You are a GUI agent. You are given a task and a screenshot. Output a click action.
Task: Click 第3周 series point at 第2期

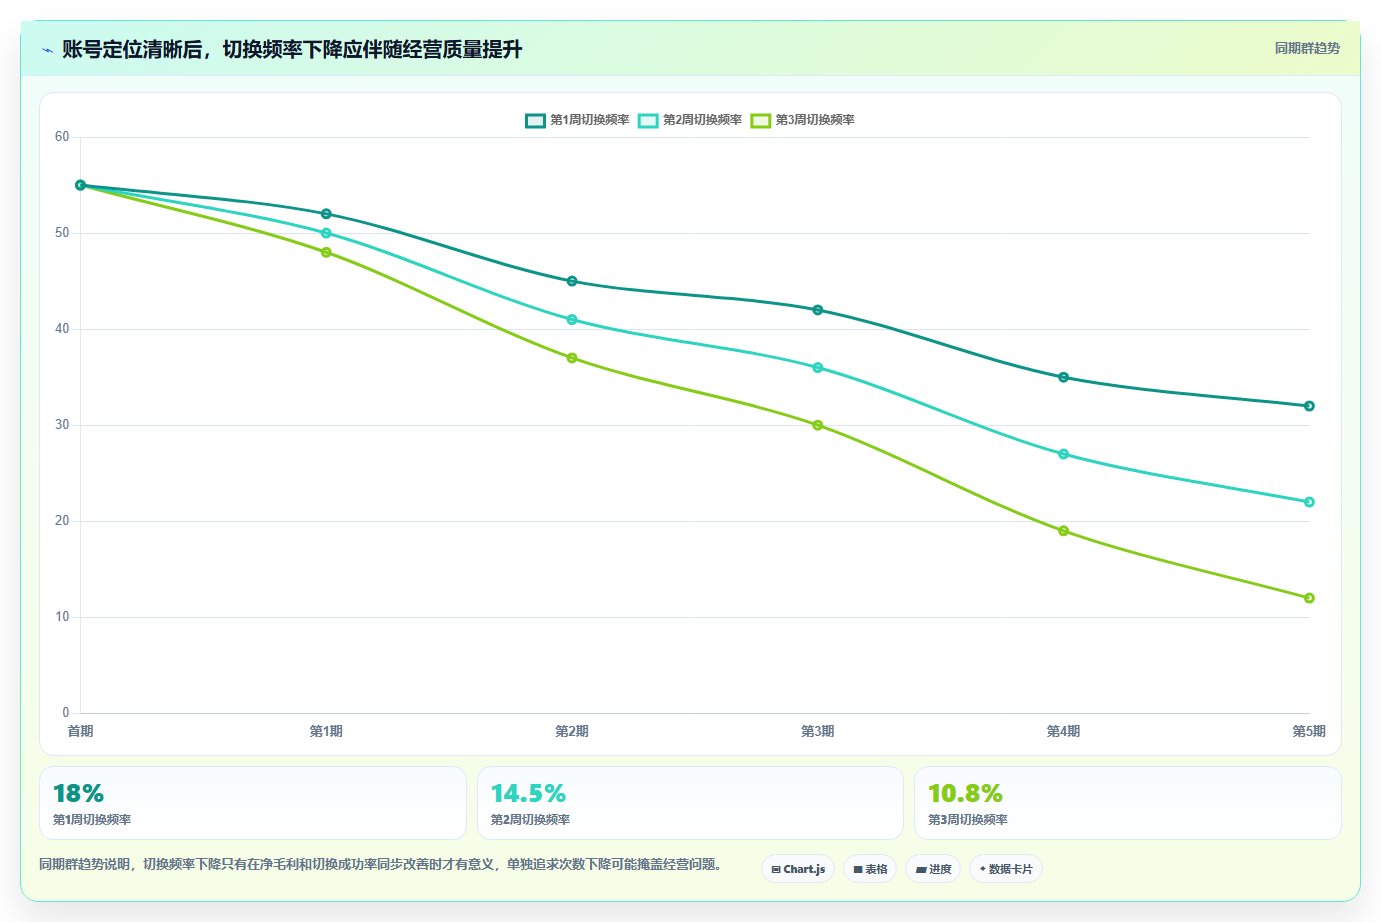click(572, 358)
